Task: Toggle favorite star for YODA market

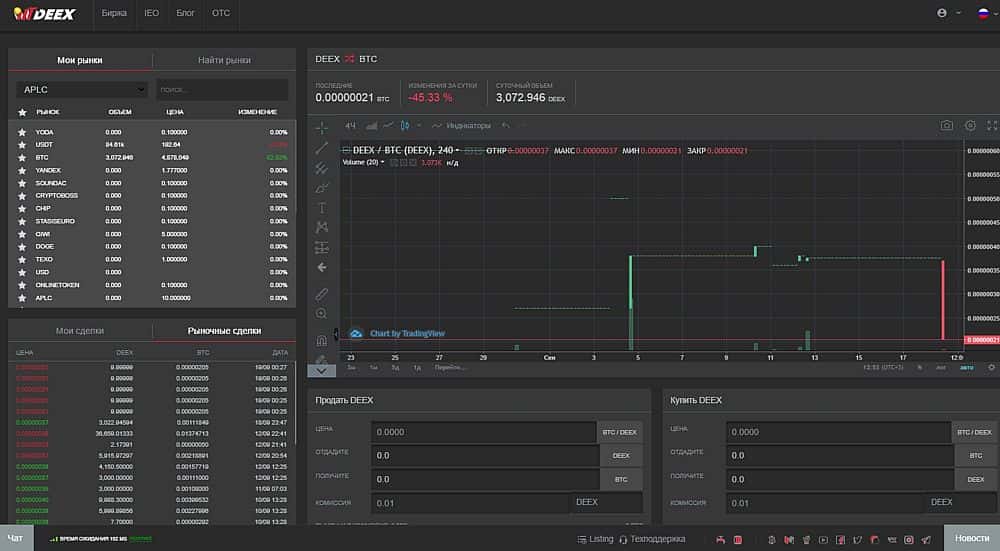Action: [x=21, y=132]
